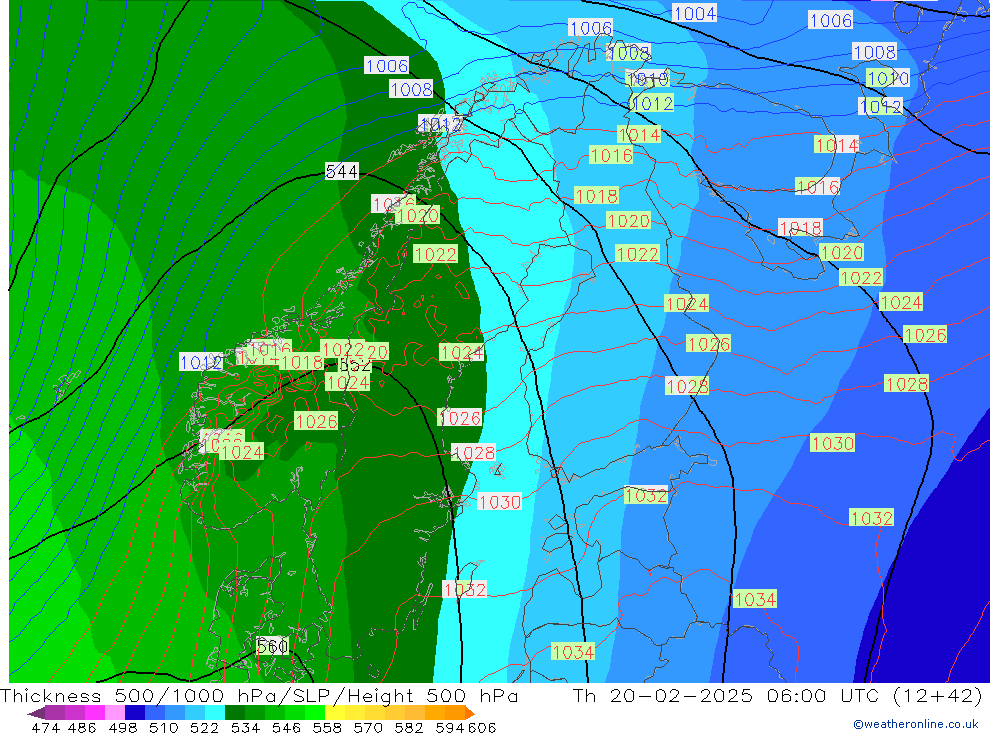This screenshot has height=733, width=1000.
Task: Click the legend value '570'
Action: pos(368,727)
